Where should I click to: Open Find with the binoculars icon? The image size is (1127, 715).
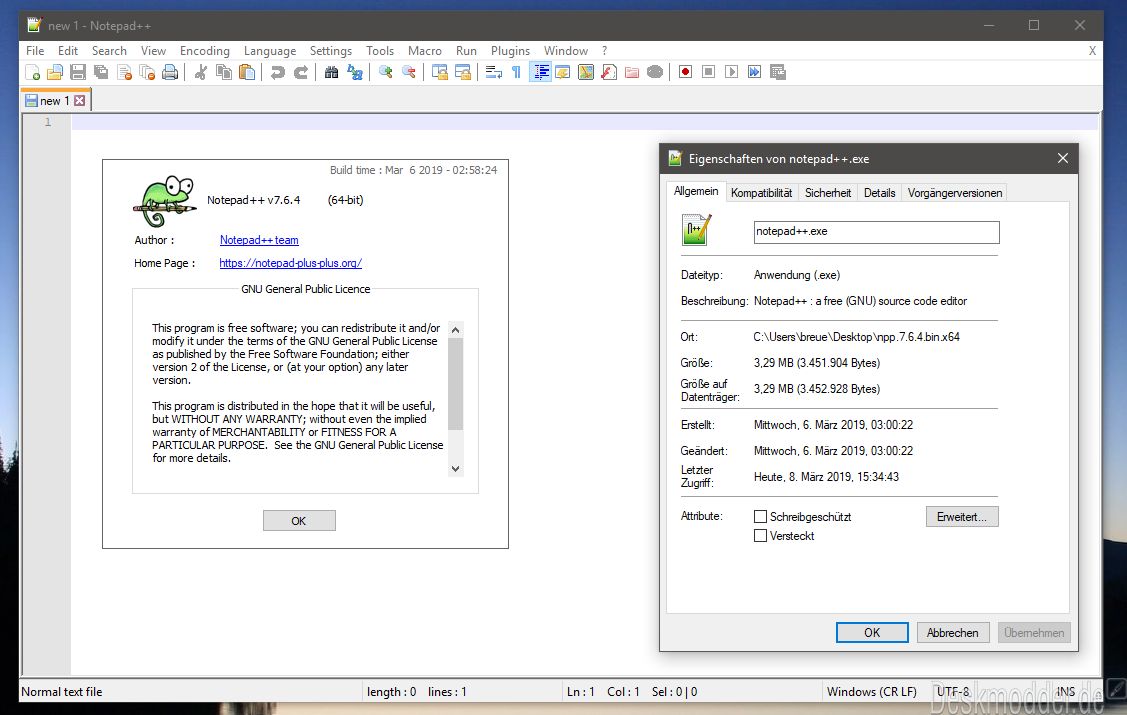(x=331, y=72)
